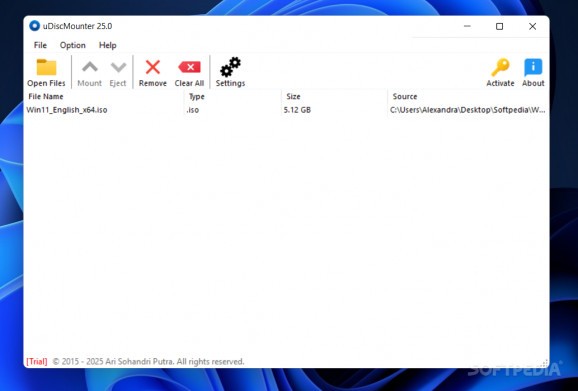The height and width of the screenshot is (391, 578).
Task: Mount the selected disc image
Action: [x=90, y=73]
